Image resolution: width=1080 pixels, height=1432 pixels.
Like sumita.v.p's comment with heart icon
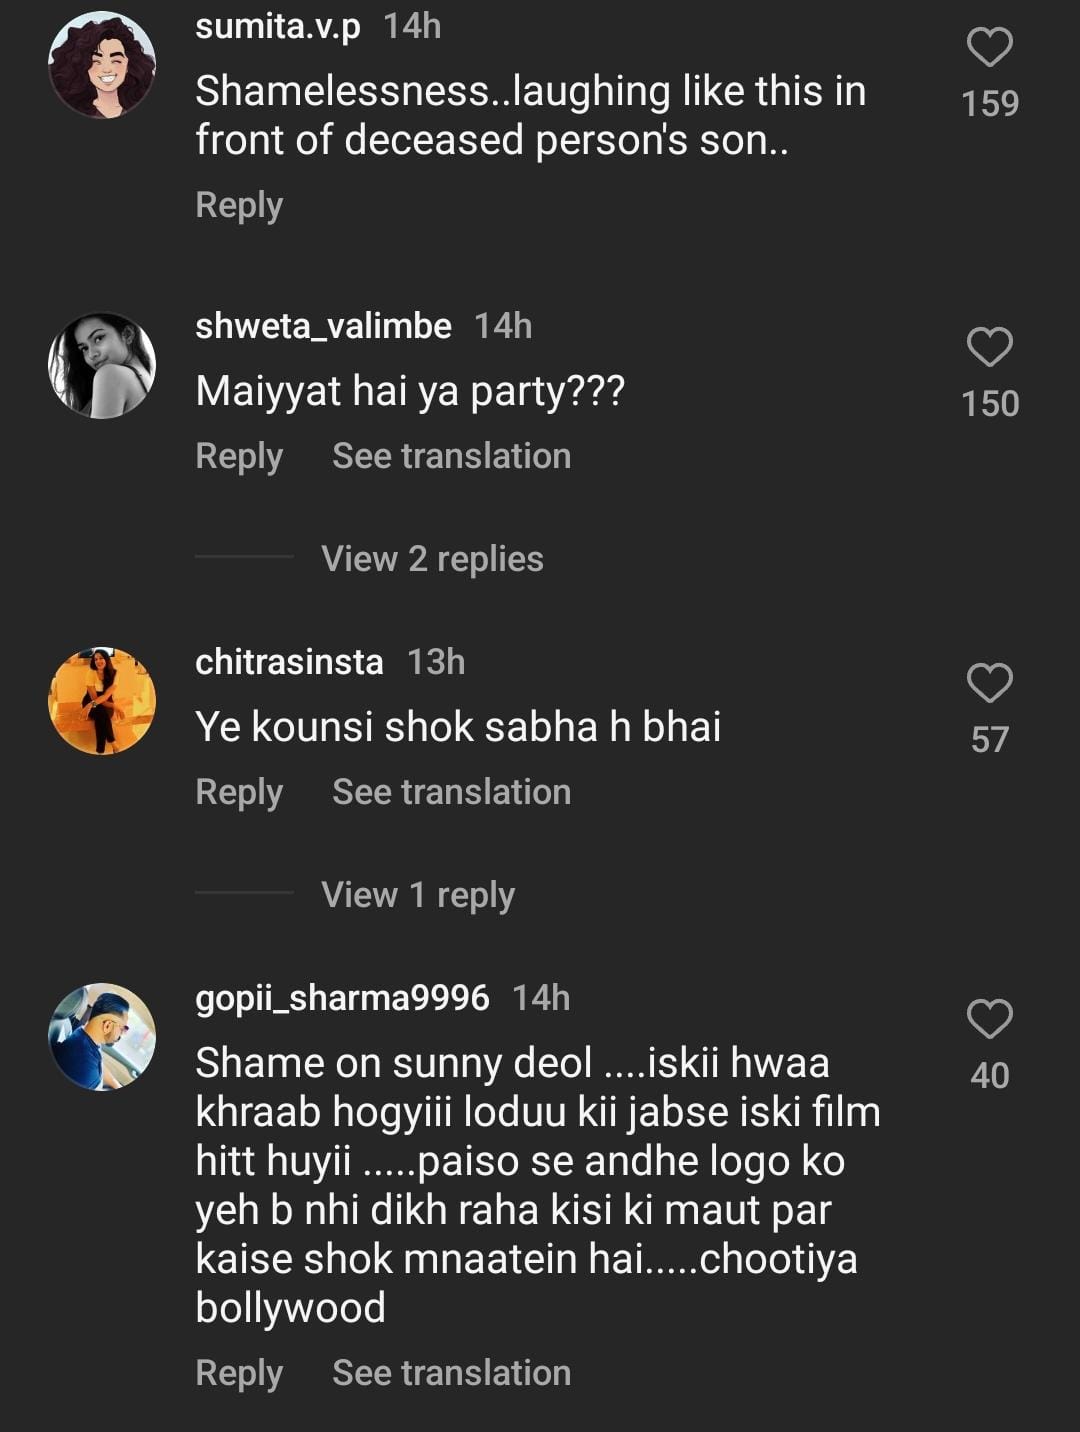pyautogui.click(x=989, y=47)
